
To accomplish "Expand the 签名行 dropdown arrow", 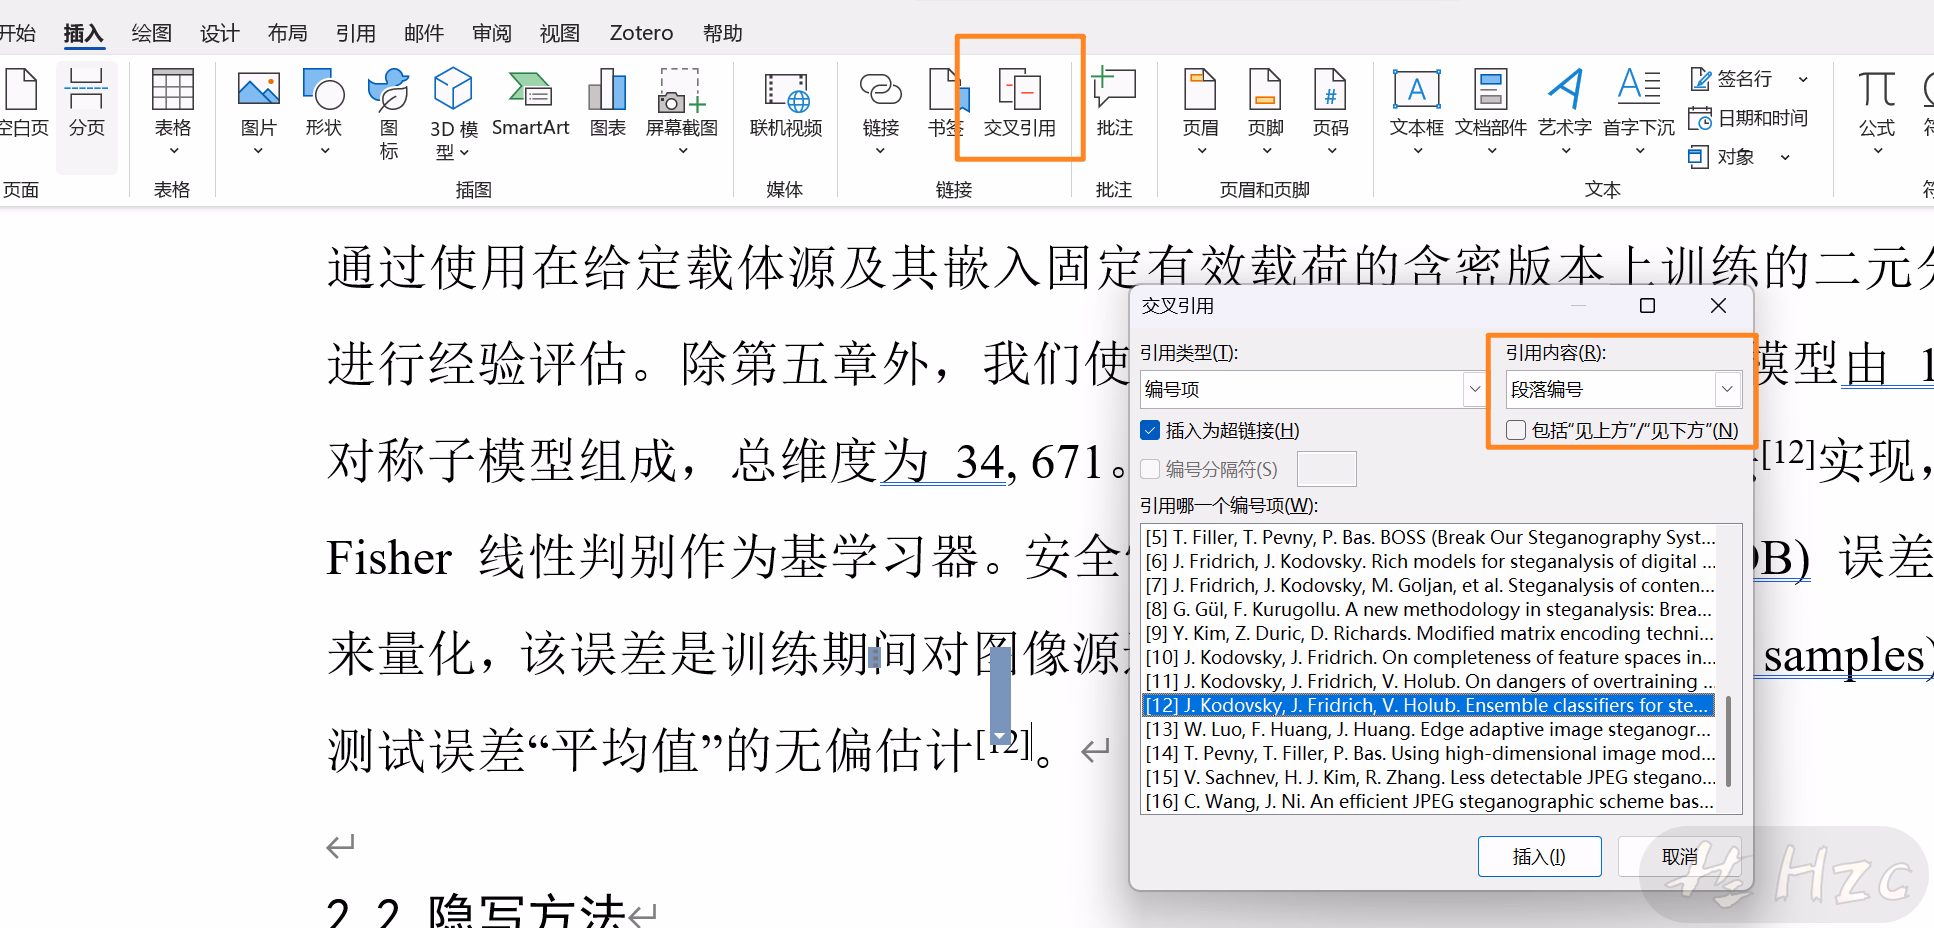I will (1803, 79).
